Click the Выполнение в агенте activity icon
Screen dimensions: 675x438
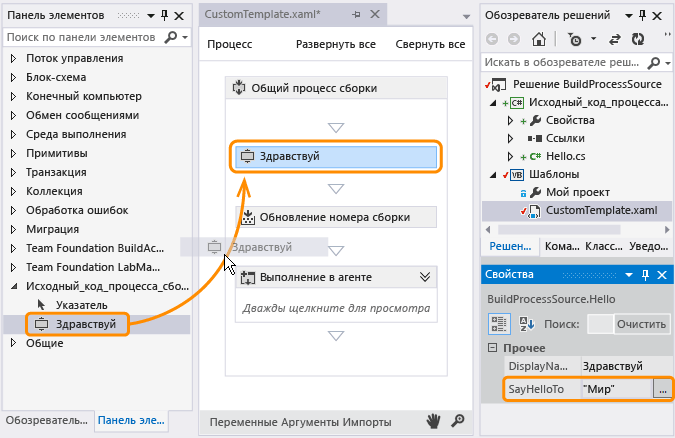click(248, 277)
